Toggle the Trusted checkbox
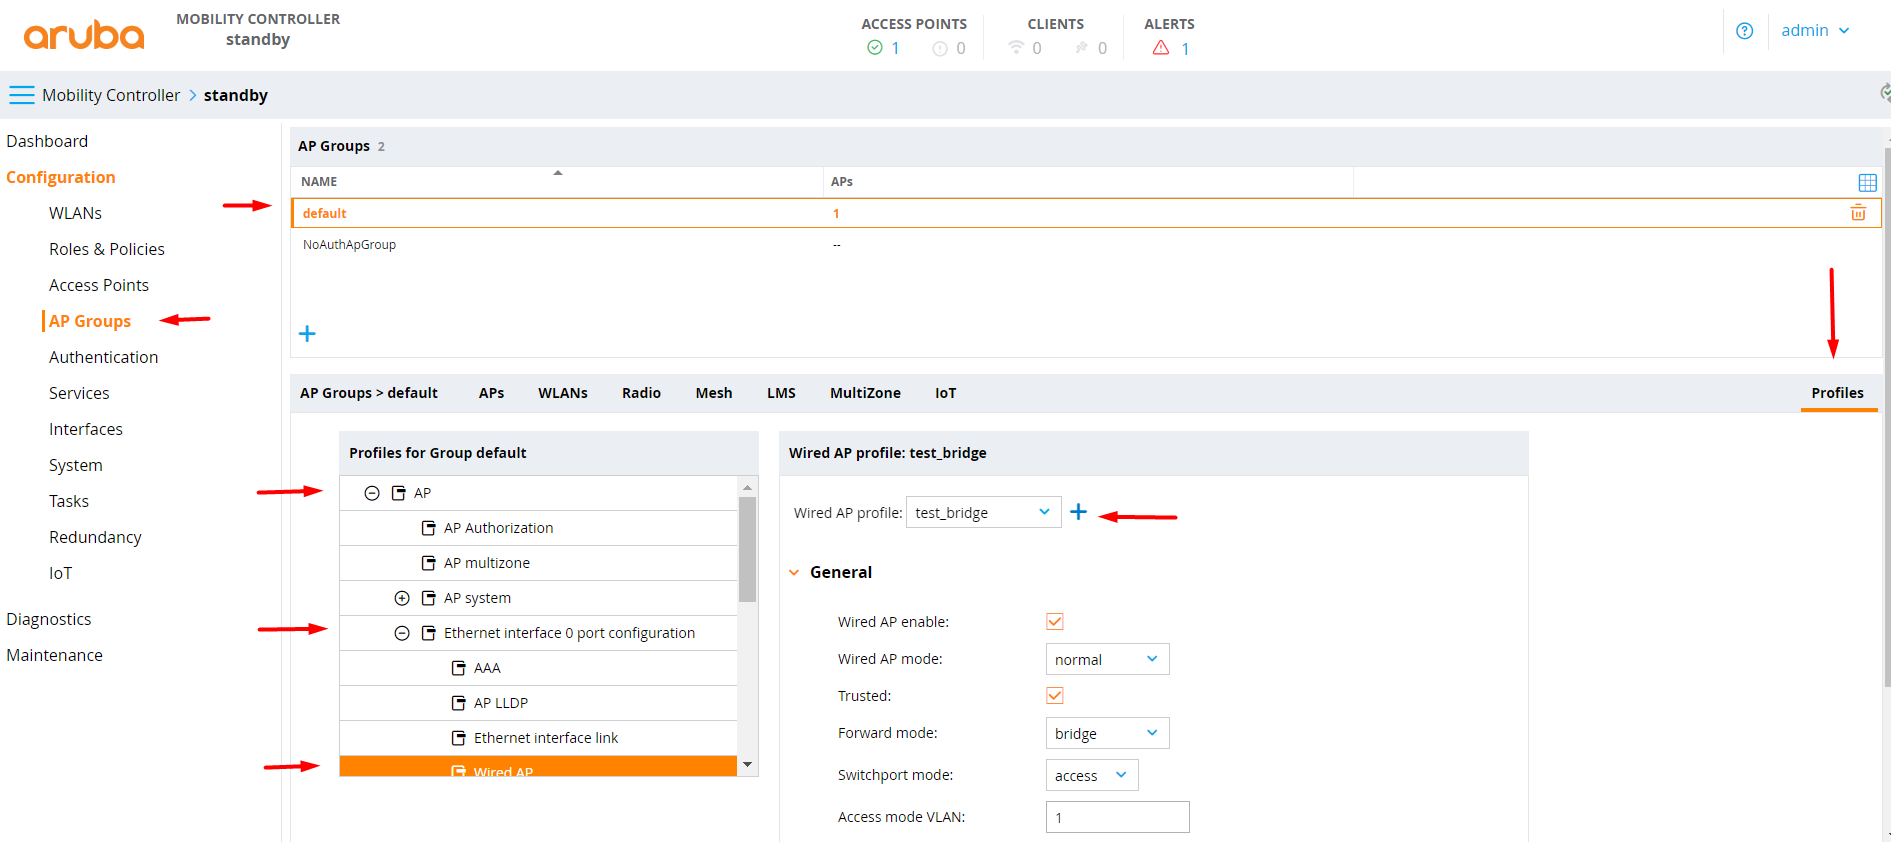 [x=1055, y=696]
